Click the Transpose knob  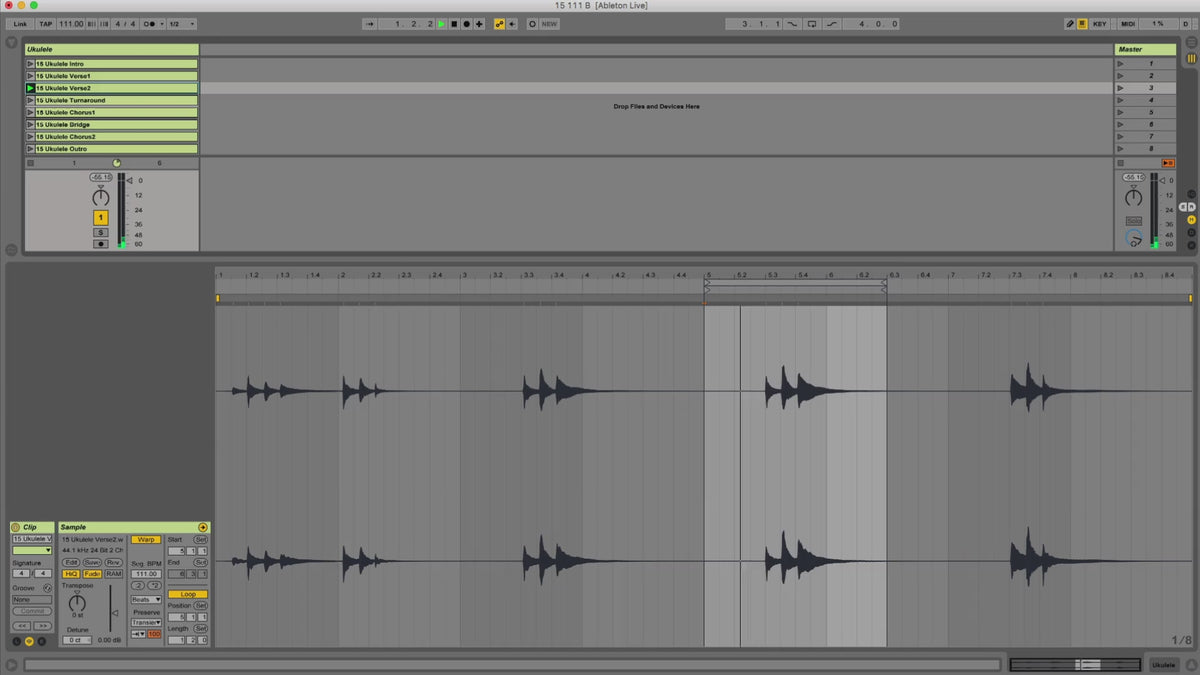[77, 602]
